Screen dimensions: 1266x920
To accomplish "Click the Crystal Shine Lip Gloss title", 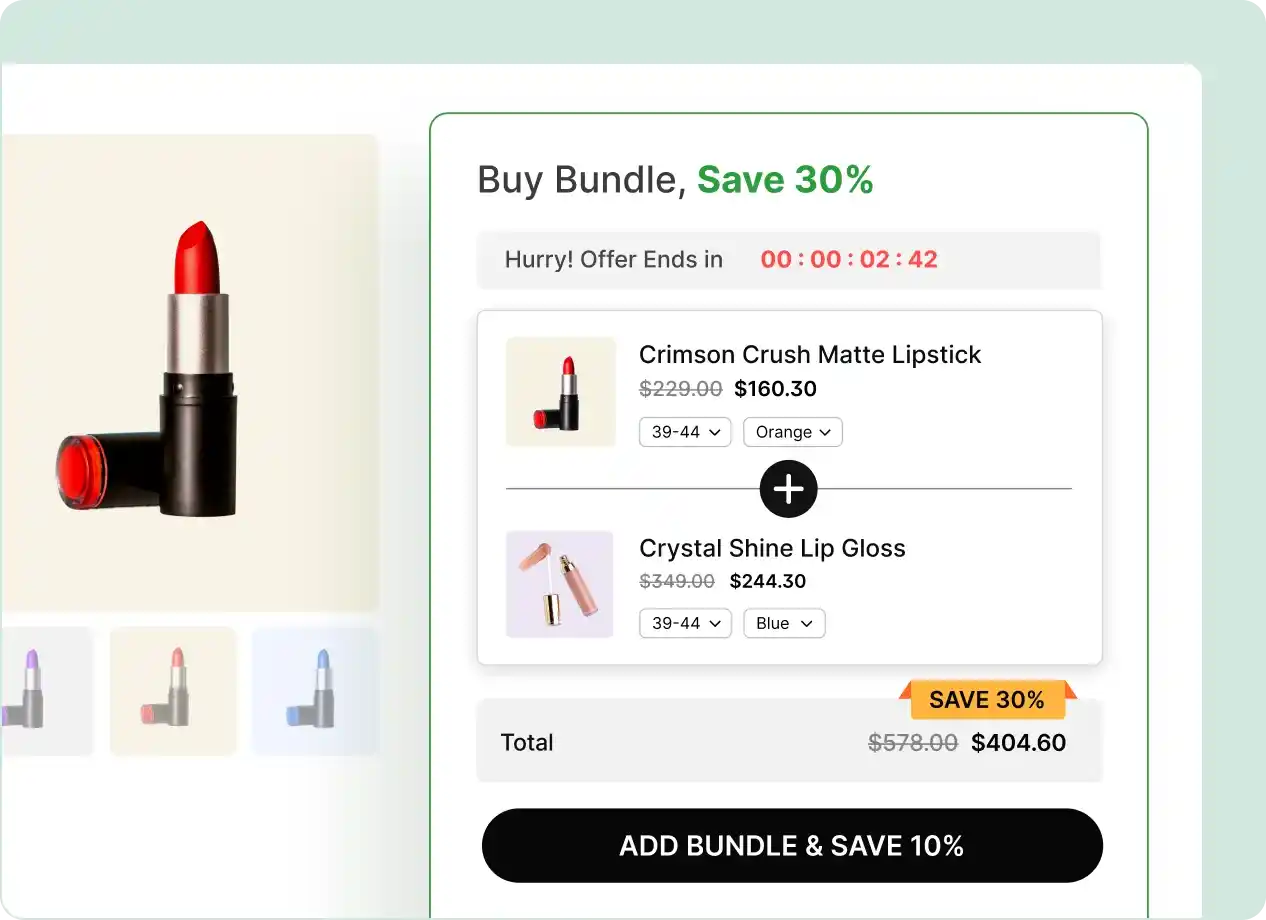I will coord(772,548).
